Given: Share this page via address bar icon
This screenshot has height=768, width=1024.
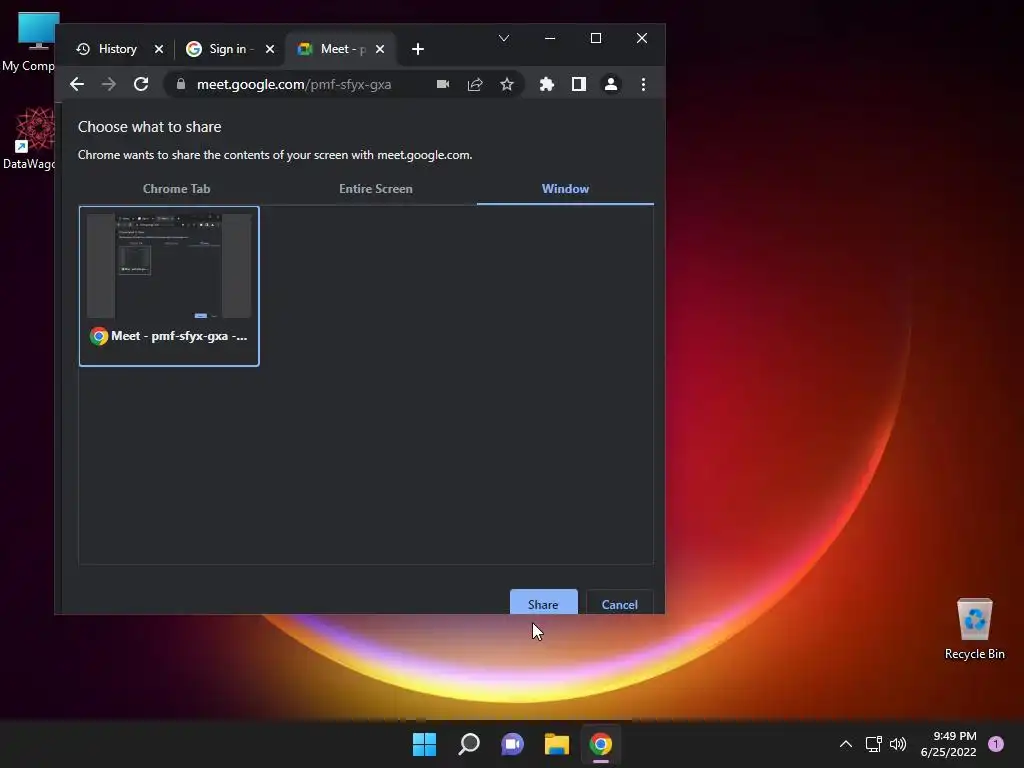Looking at the screenshot, I should coord(475,84).
